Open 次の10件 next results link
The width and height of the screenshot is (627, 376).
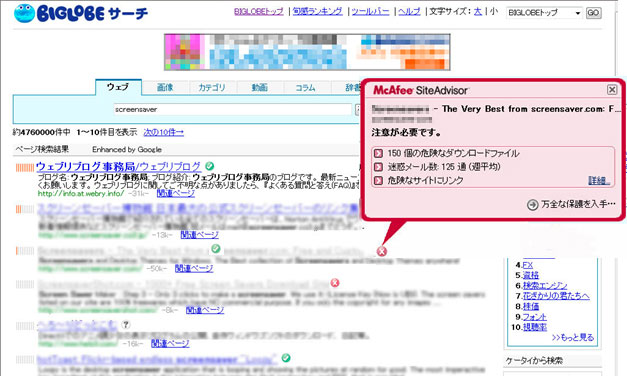tap(164, 132)
